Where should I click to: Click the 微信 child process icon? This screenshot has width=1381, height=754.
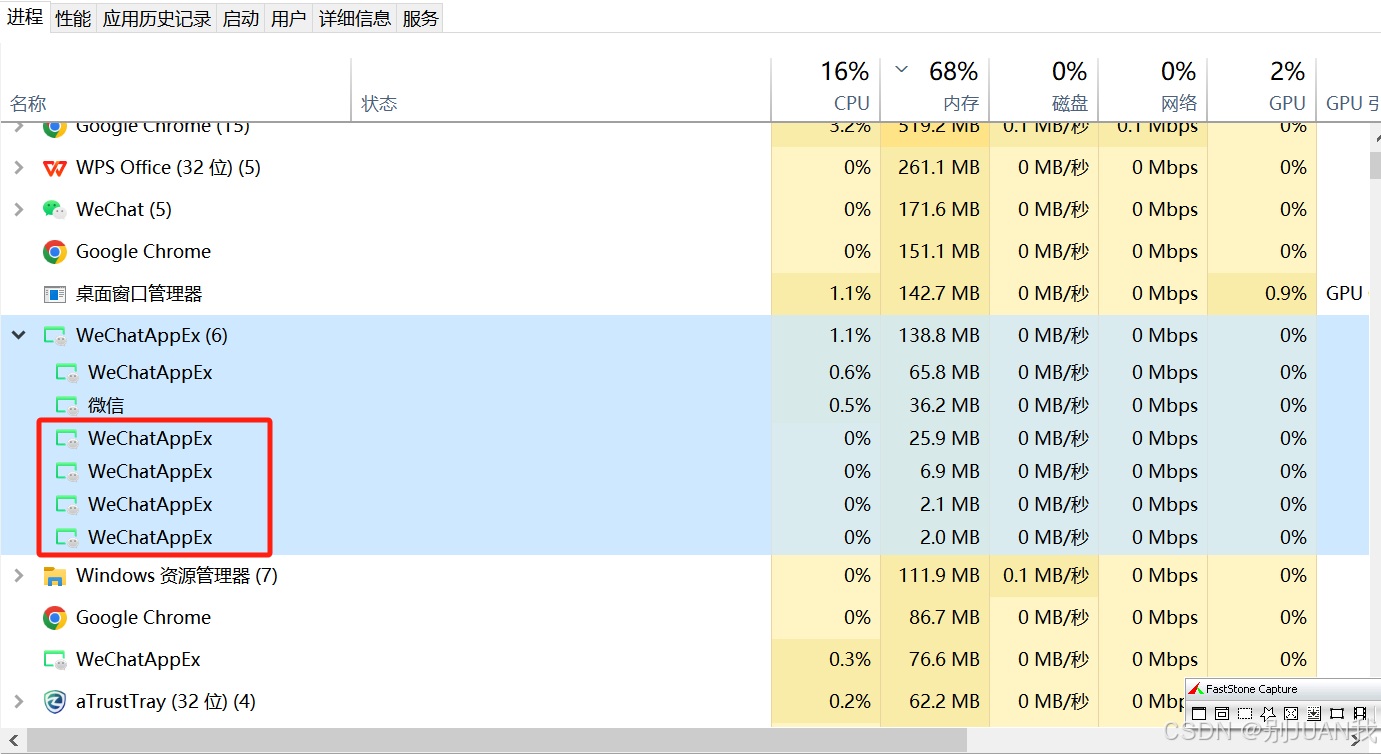click(67, 406)
